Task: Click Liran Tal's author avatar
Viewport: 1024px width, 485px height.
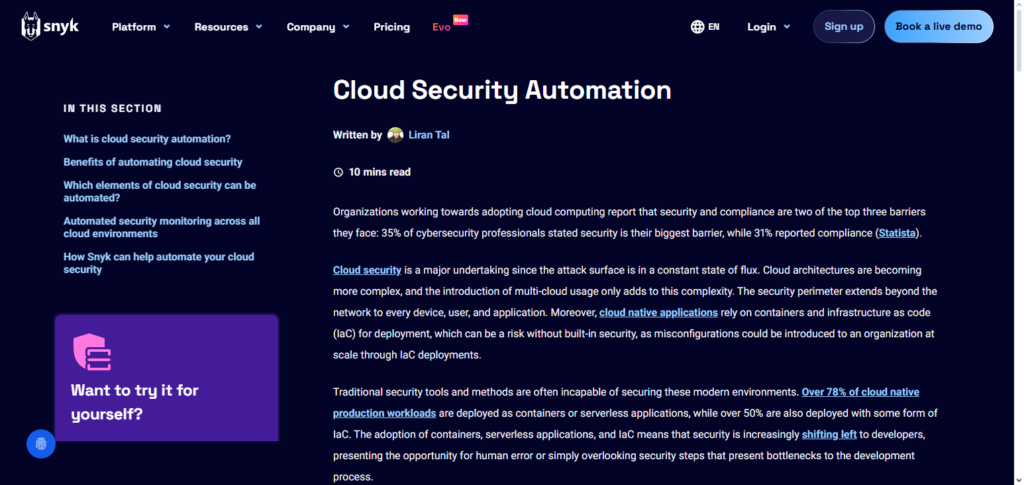Action: (395, 135)
